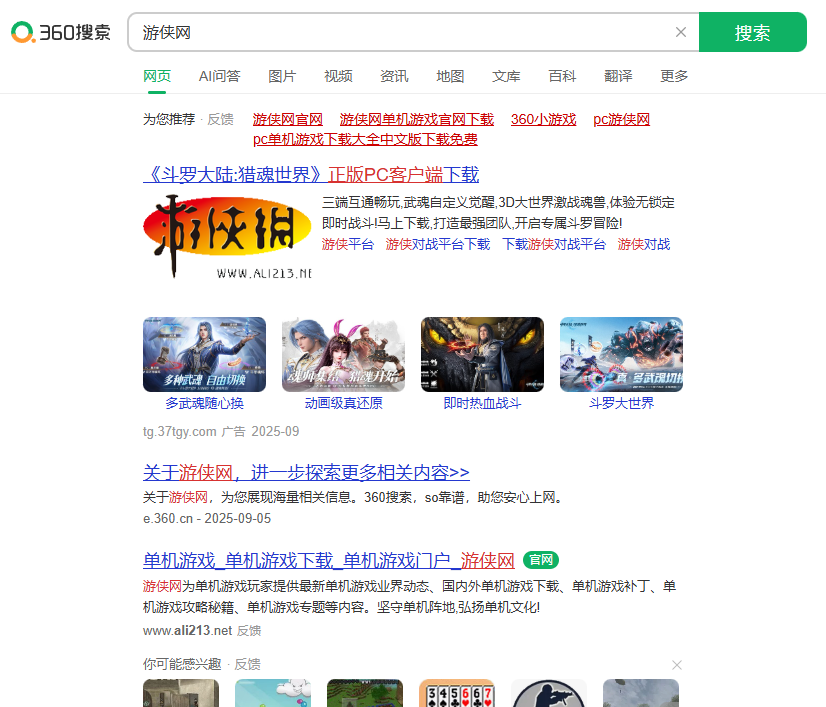Click the green 官网 badge
The image size is (826, 707).
(541, 560)
